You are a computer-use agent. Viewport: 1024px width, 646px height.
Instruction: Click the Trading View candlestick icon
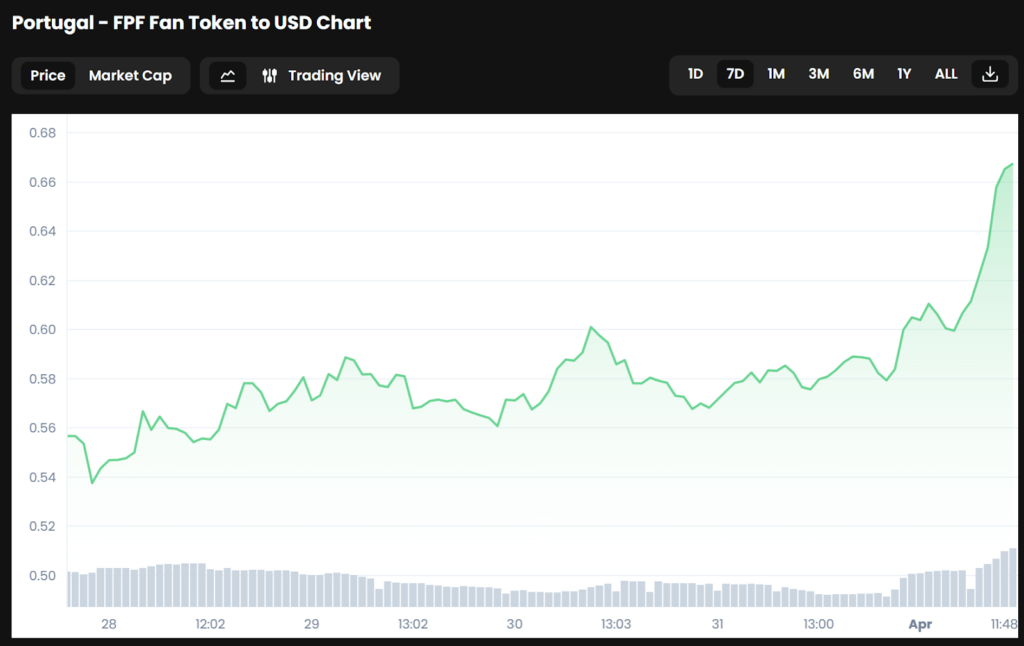(269, 76)
